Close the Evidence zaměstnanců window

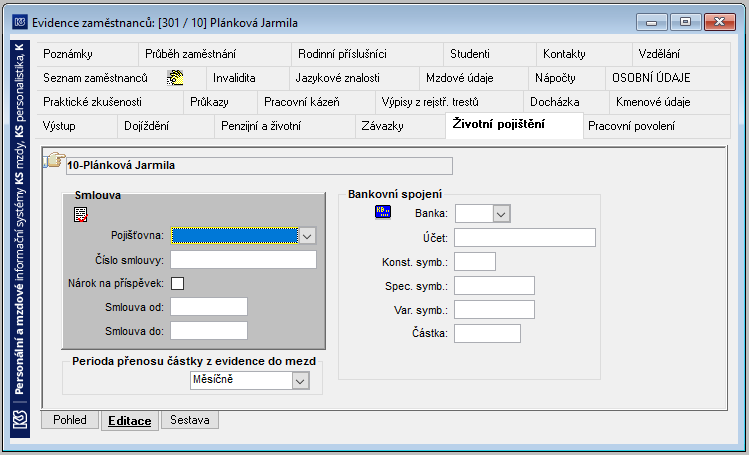click(x=720, y=22)
